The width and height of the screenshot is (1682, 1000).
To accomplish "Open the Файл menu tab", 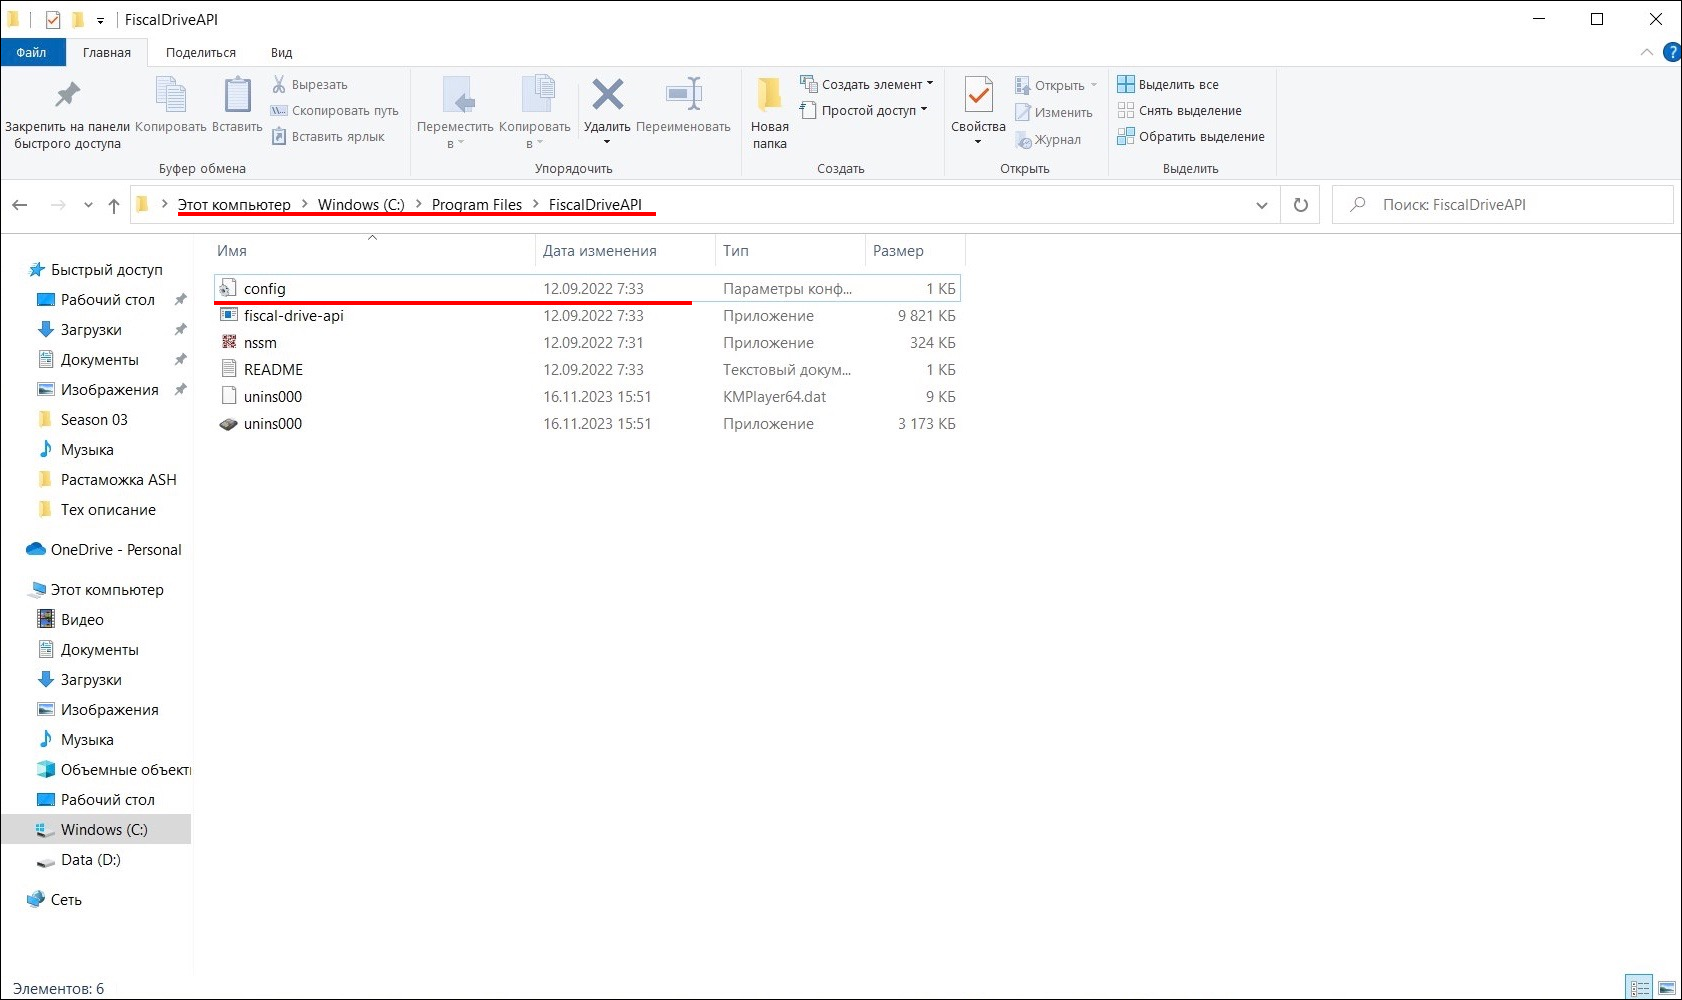I will tap(32, 52).
